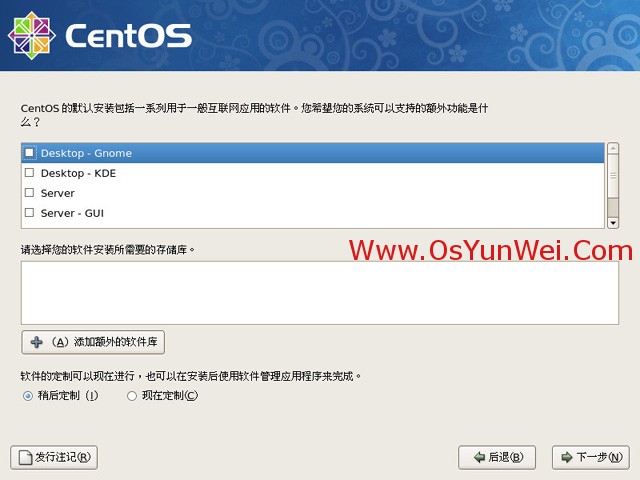
Task: Enable the Desktop - Gnome checkbox
Action: click(x=29, y=153)
